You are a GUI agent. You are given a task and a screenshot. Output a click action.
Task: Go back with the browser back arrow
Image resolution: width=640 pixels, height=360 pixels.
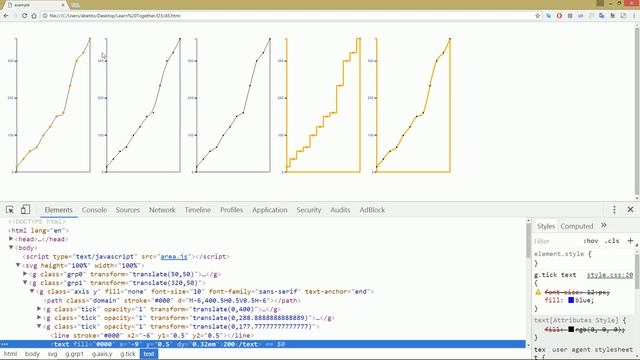click(6, 16)
